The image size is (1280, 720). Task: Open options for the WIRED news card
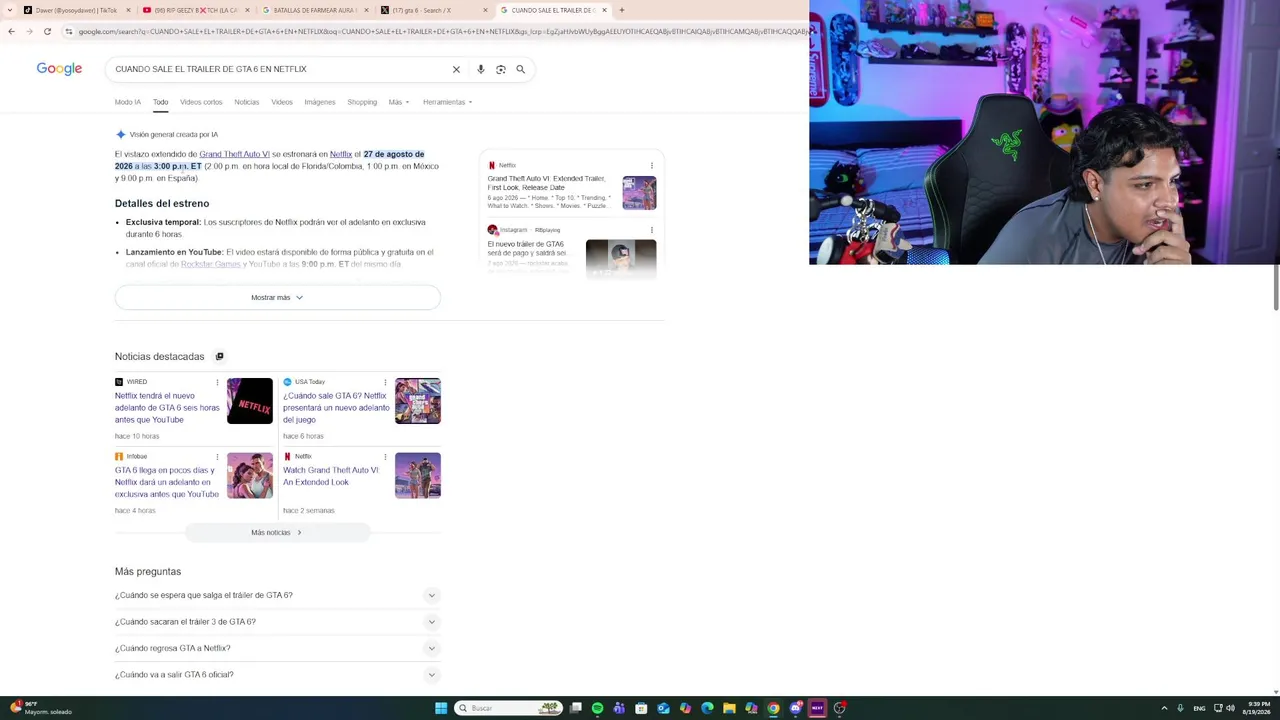coord(217,382)
